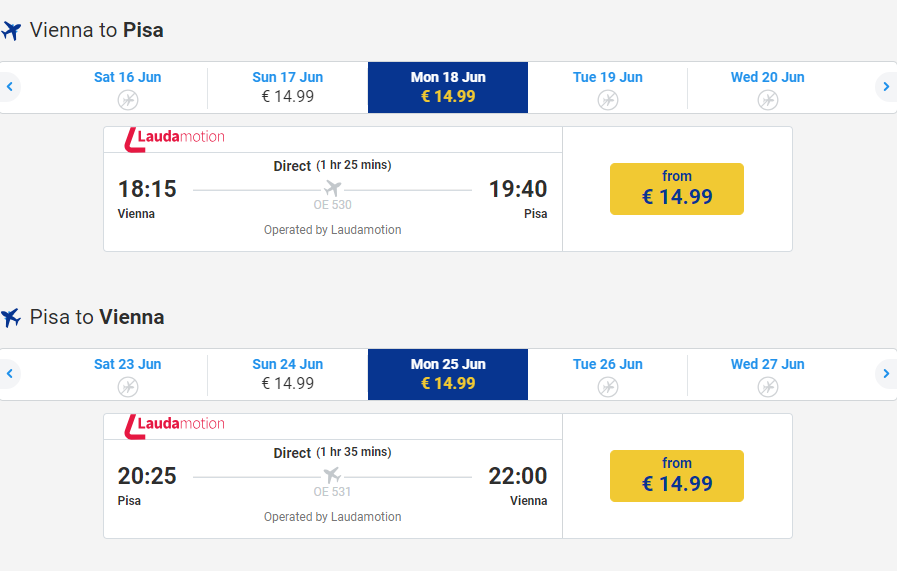
Task: Click the Vienna to Pisa plane icon heading
Action: [12, 31]
